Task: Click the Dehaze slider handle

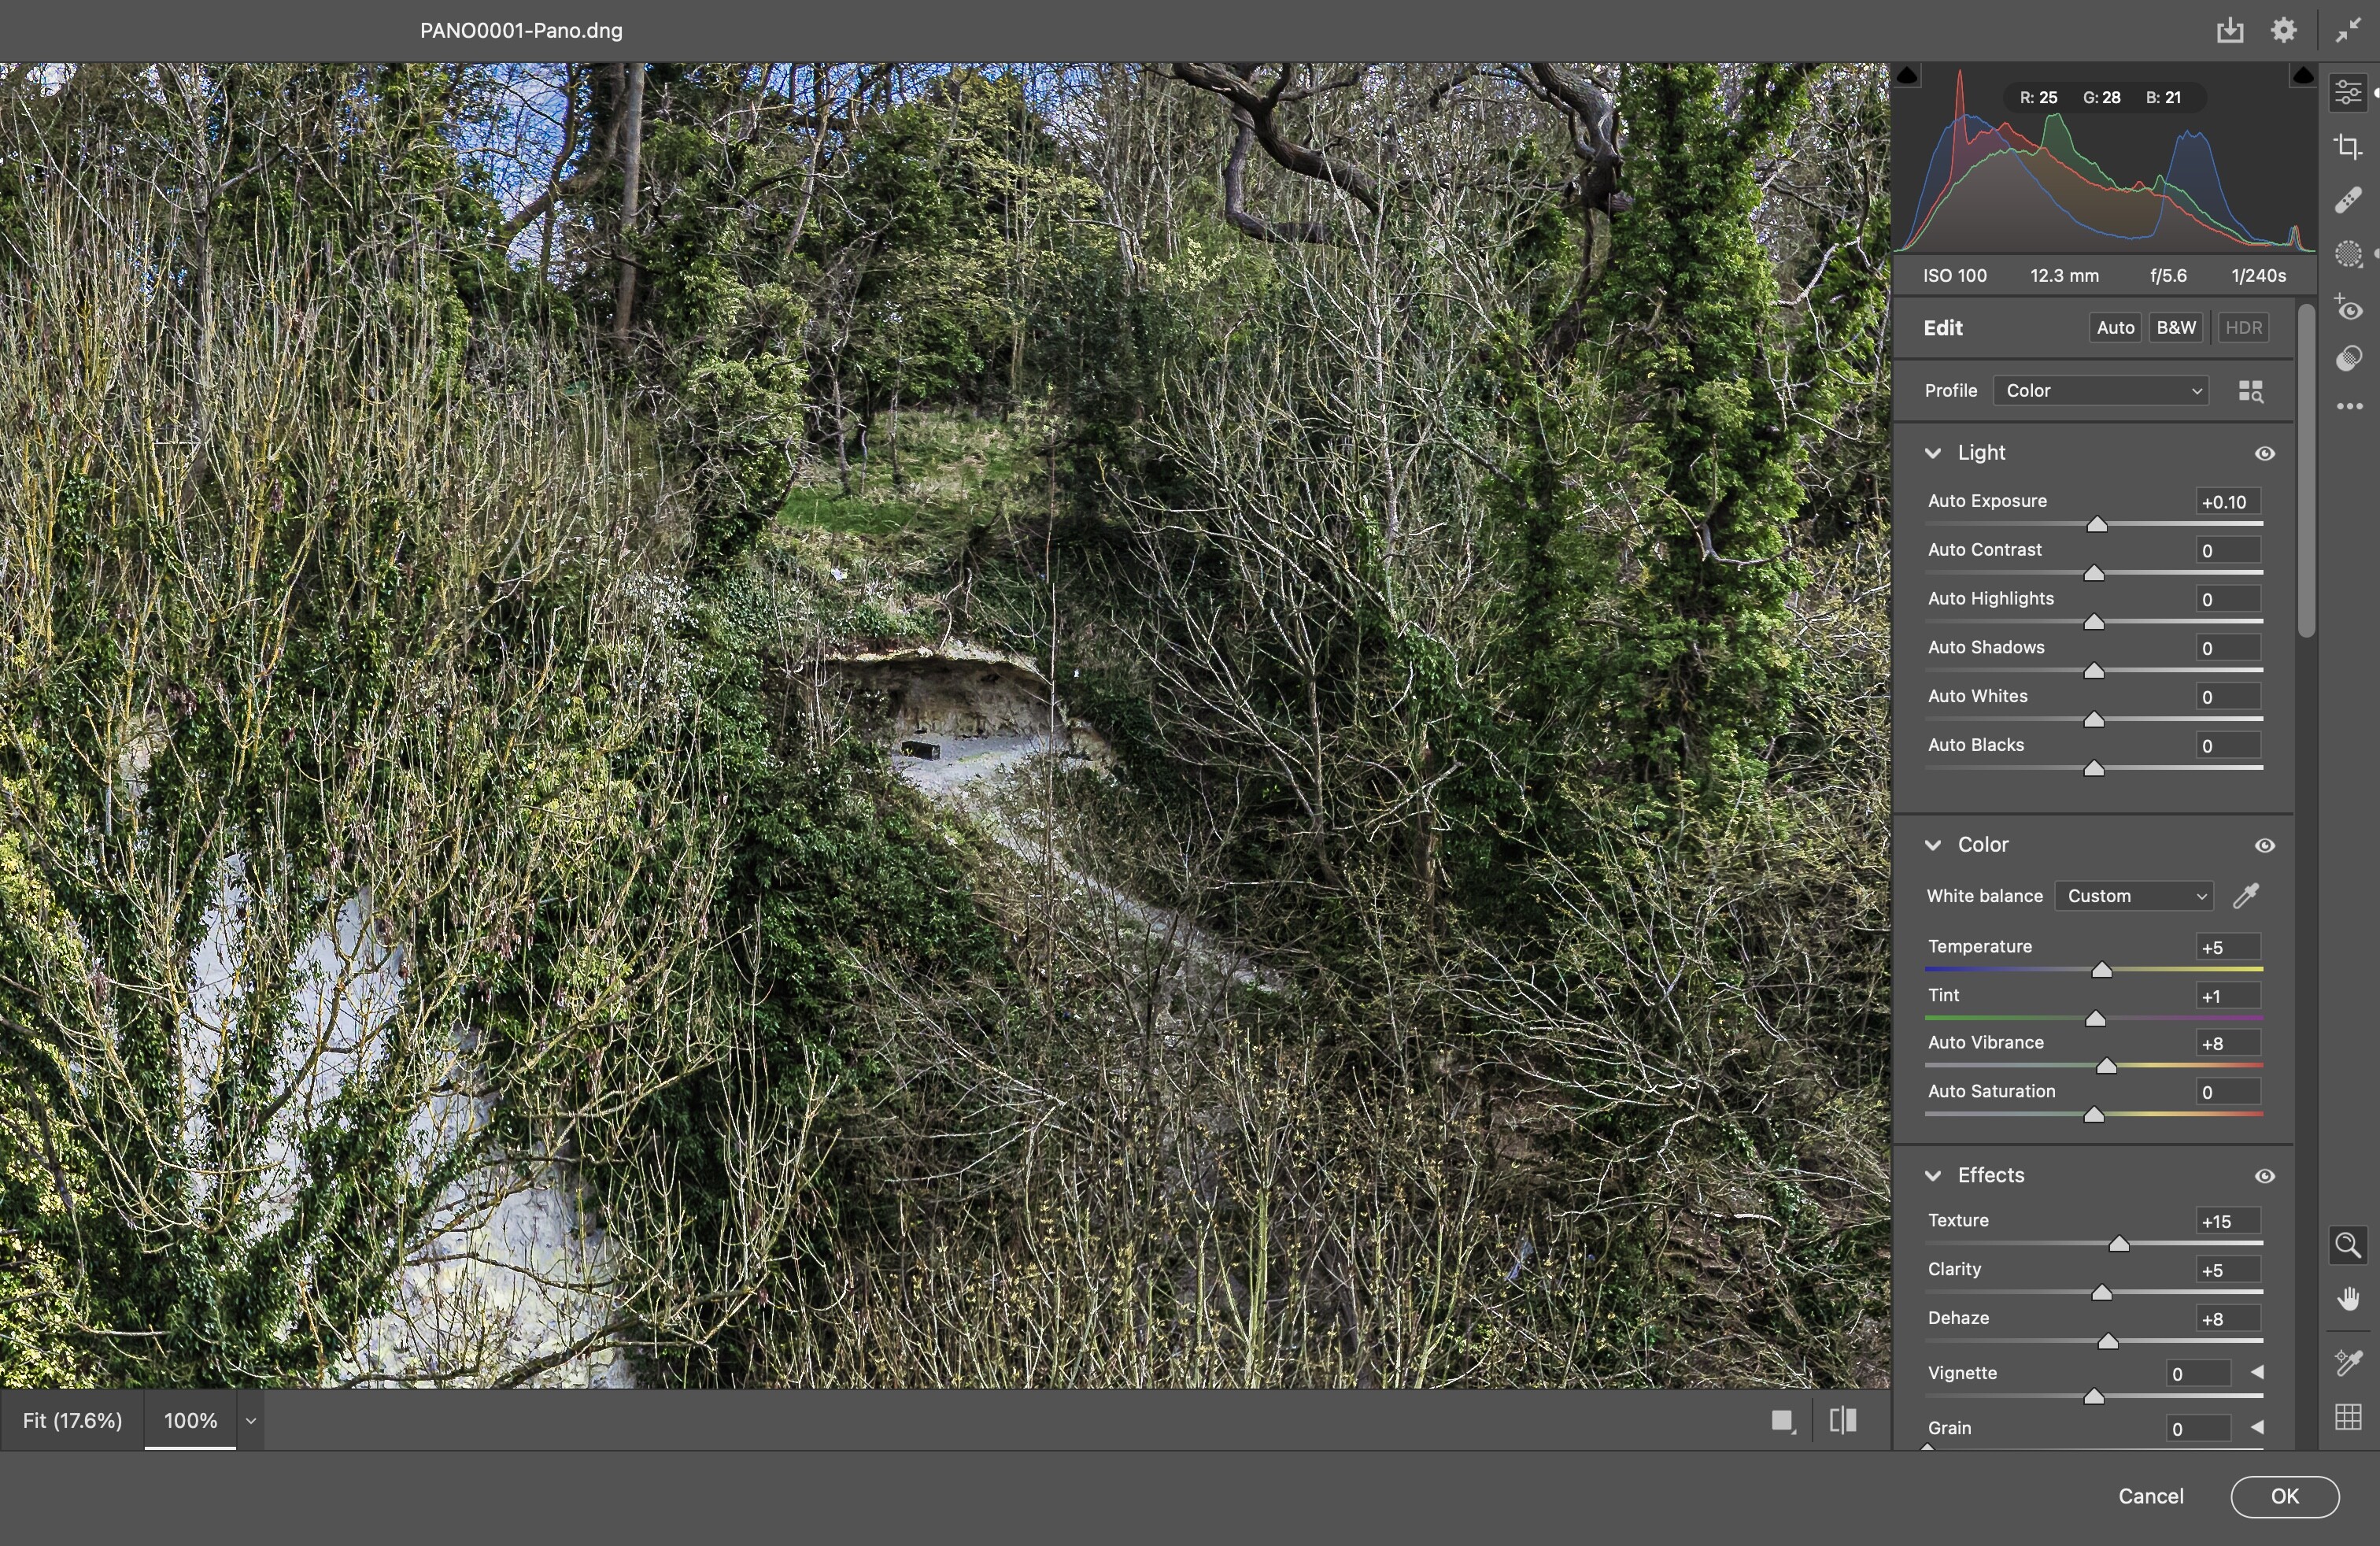Action: coord(2107,1342)
